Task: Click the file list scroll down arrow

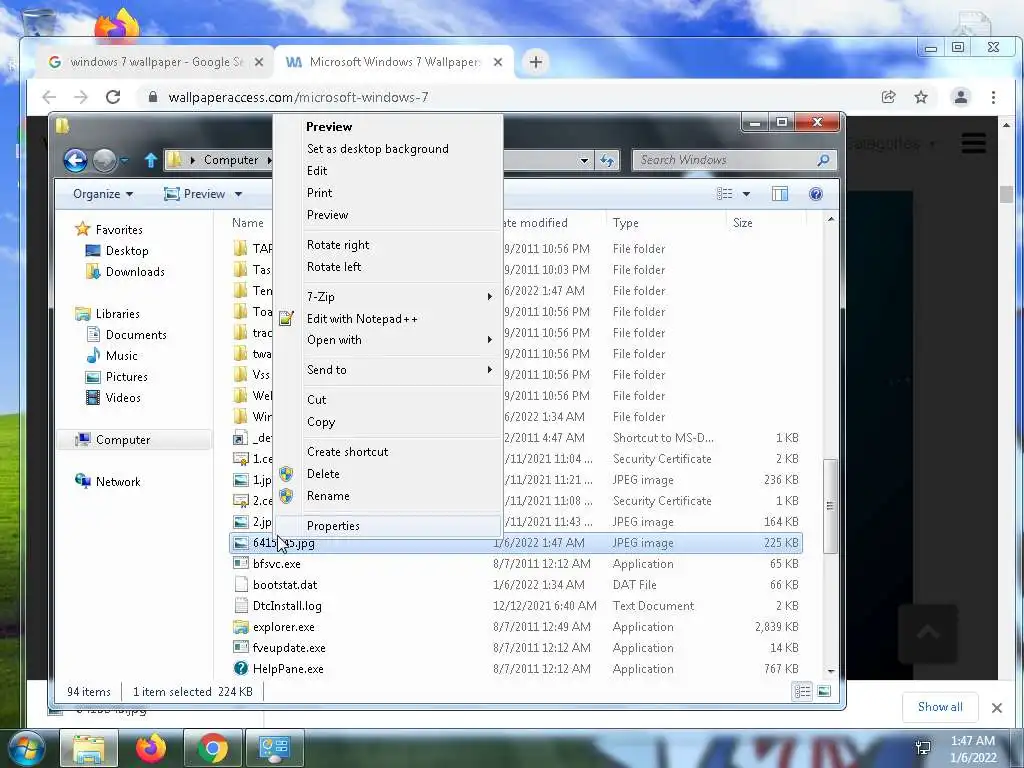Action: (x=830, y=671)
